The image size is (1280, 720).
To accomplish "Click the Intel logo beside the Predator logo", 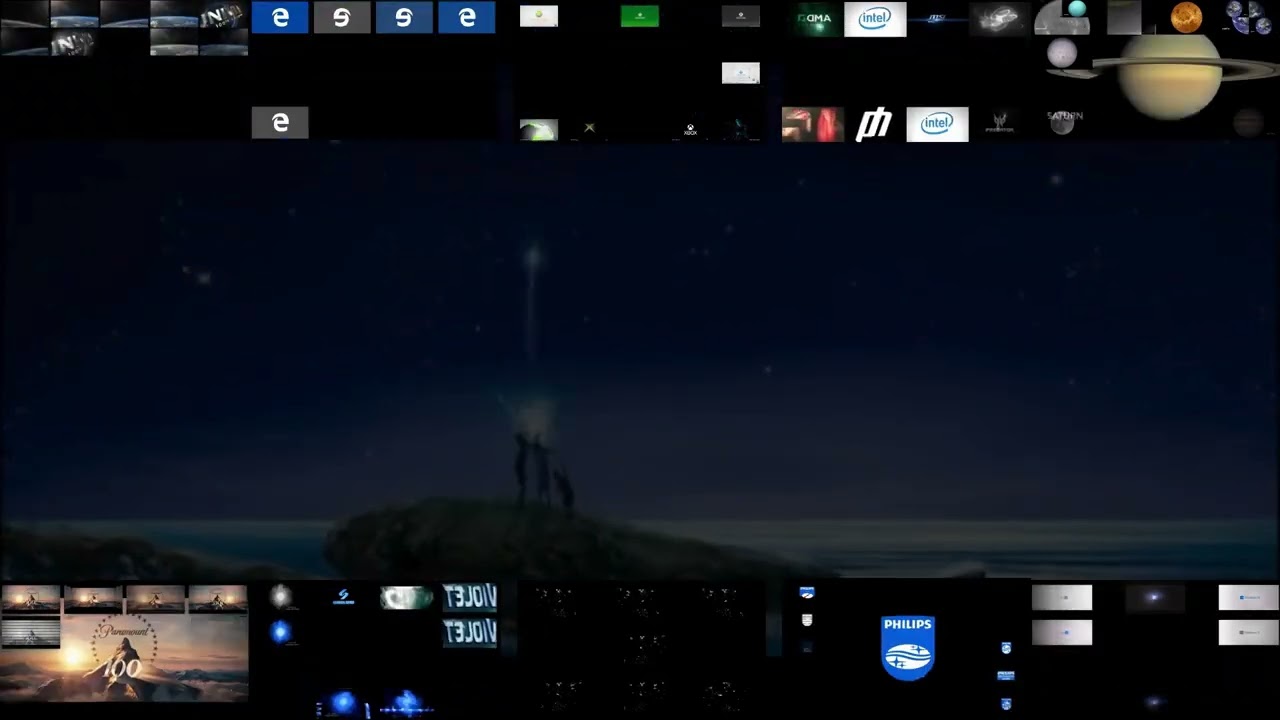I will (937, 124).
